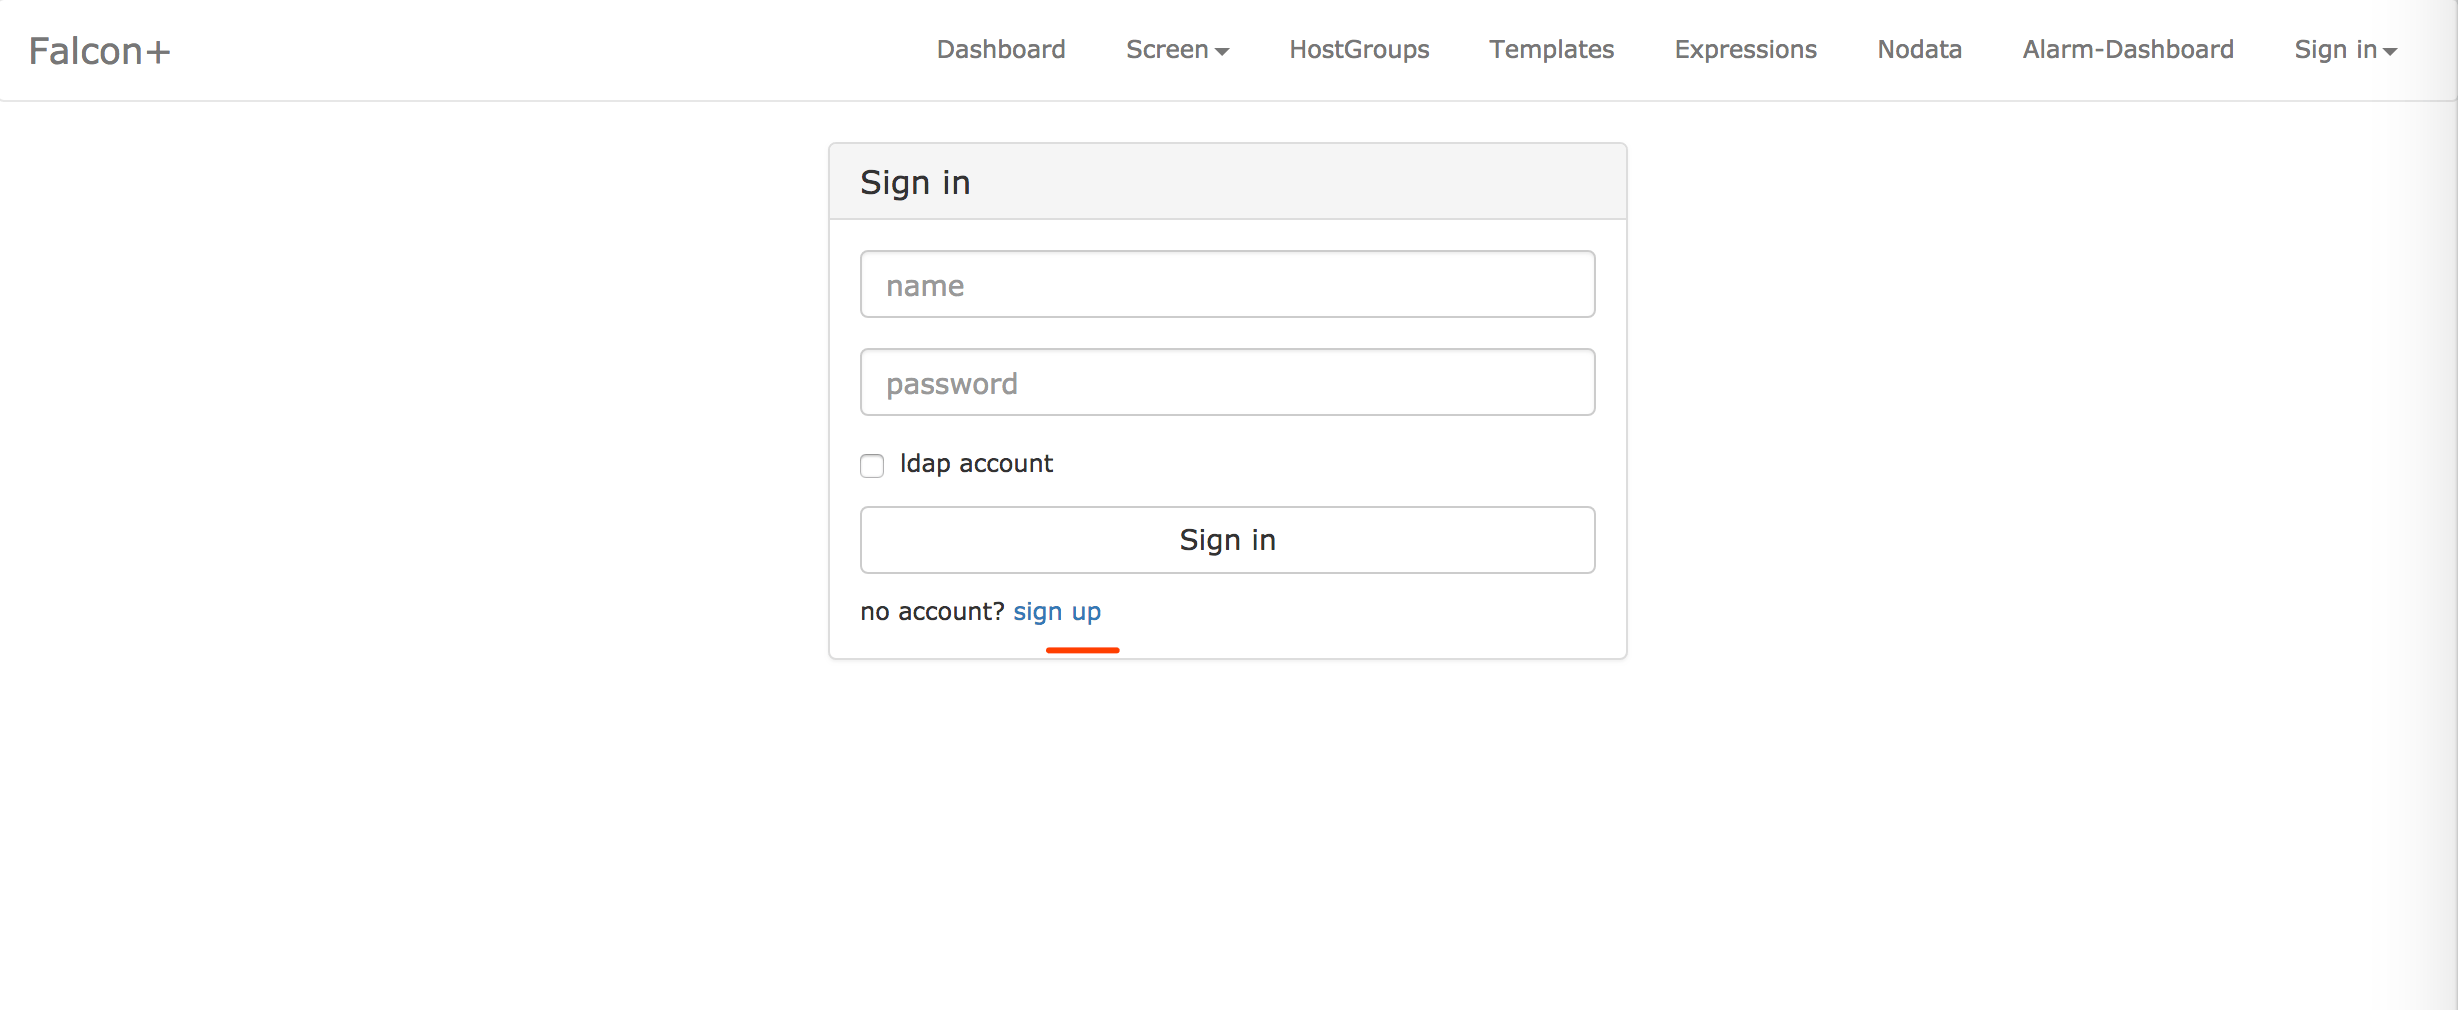Click the caret next to navbar Sign in
This screenshot has width=2458, height=1010.
tap(2390, 52)
